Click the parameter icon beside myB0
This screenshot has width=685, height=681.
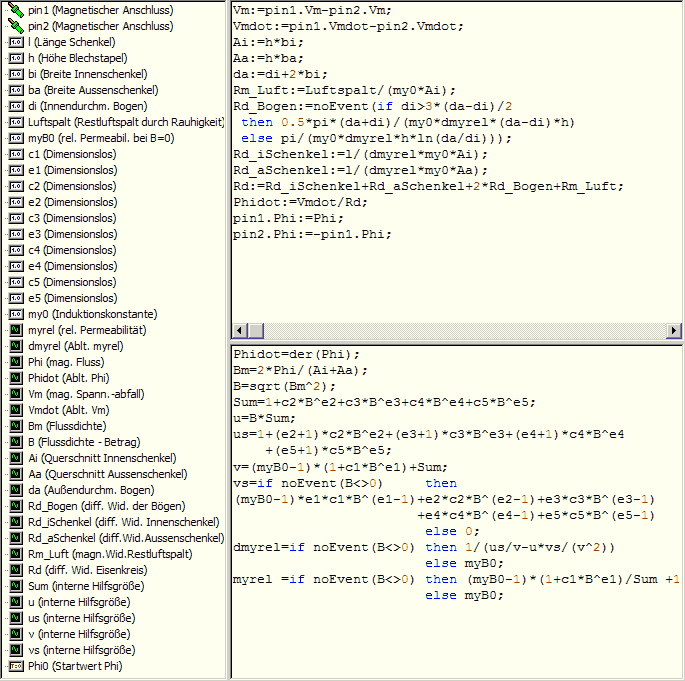pyautogui.click(x=15, y=137)
